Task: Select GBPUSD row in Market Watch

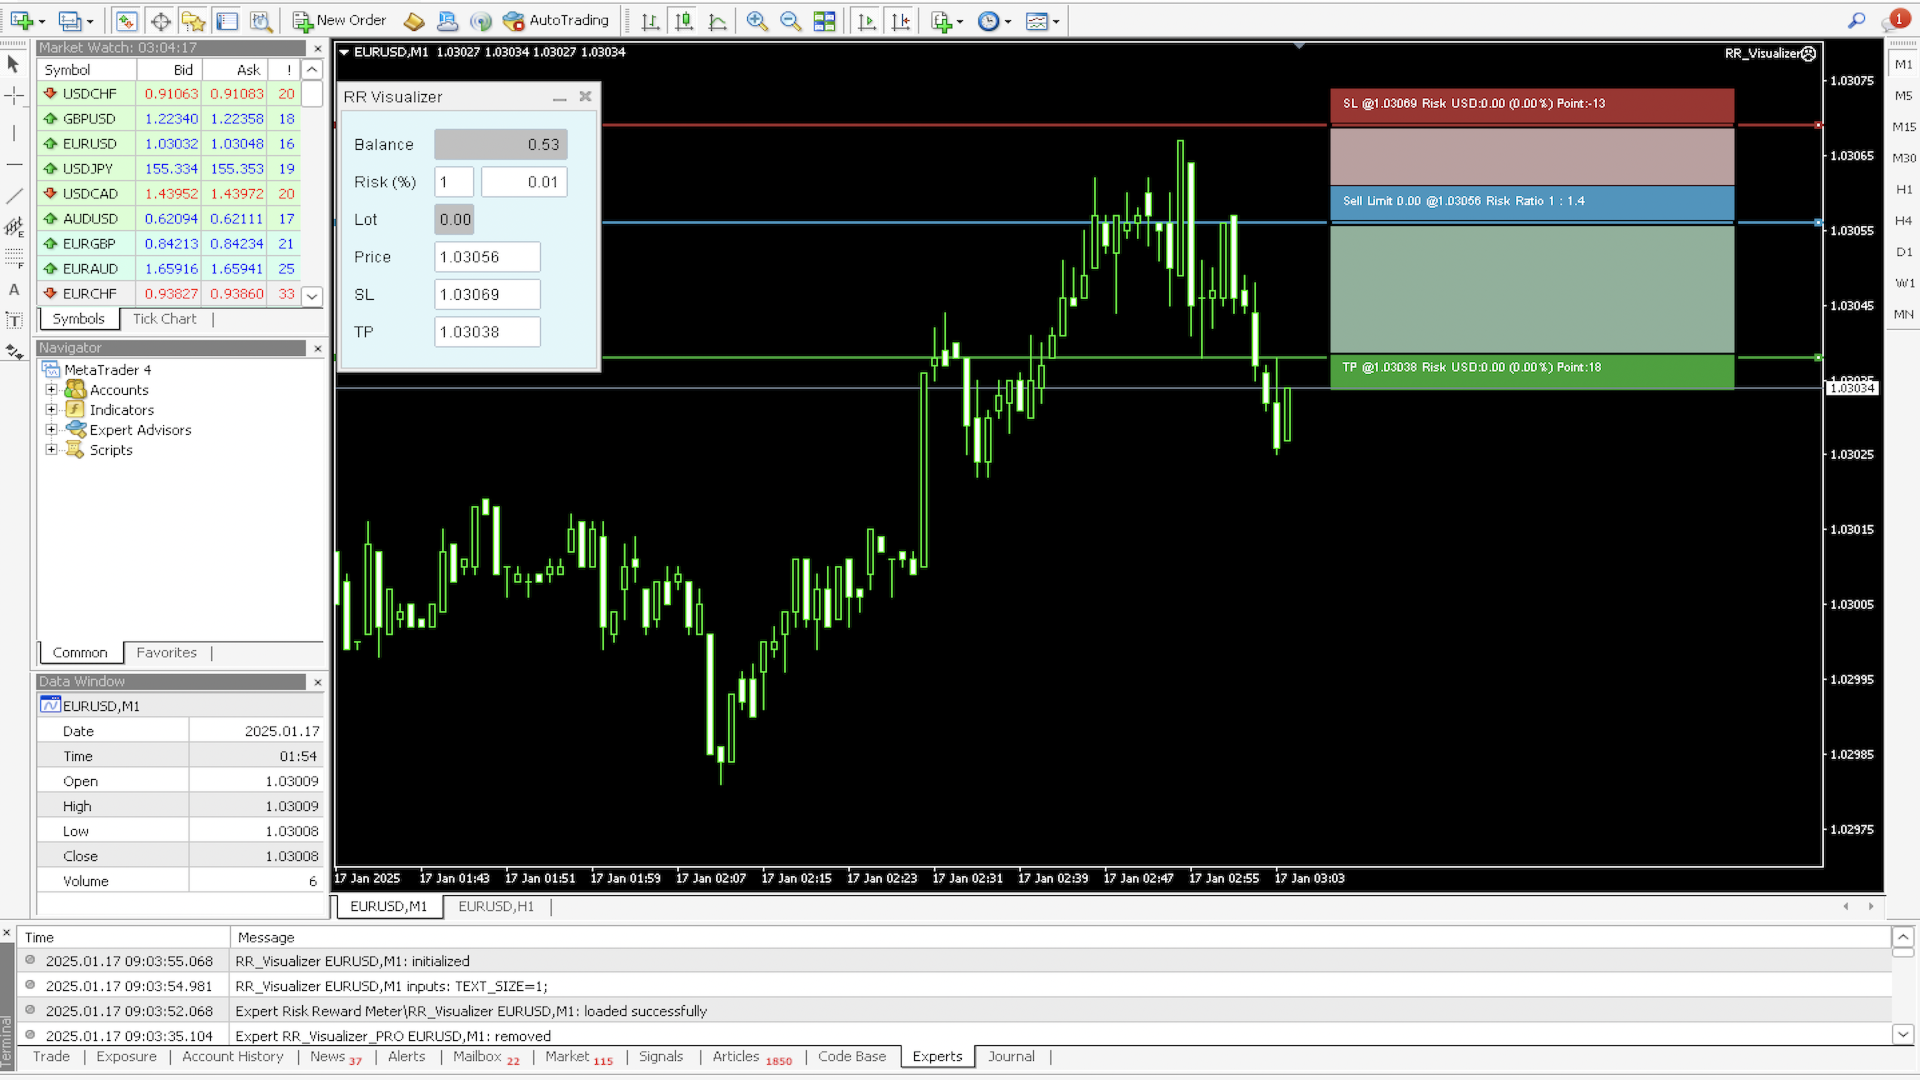Action: (169, 119)
